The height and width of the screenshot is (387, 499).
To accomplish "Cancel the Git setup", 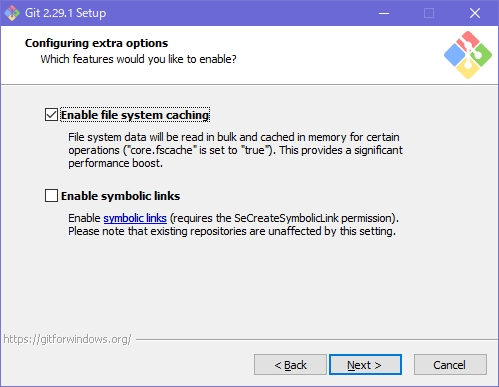I will 450,365.
